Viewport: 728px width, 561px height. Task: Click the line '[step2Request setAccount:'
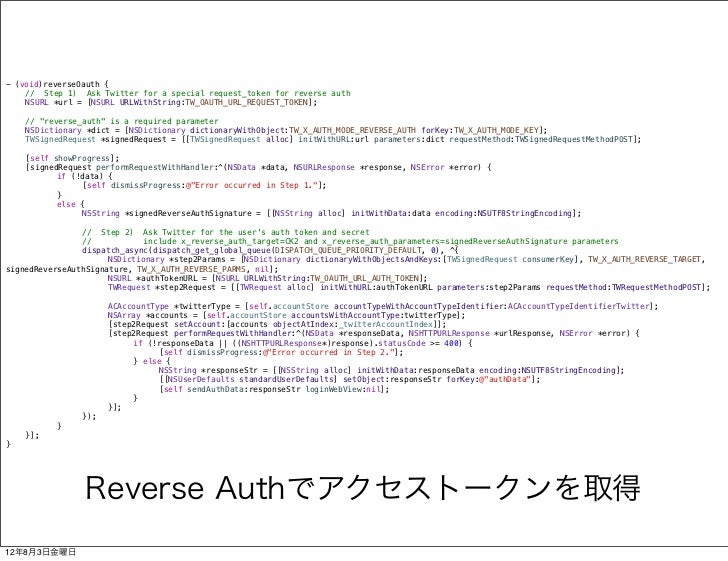pos(277,324)
